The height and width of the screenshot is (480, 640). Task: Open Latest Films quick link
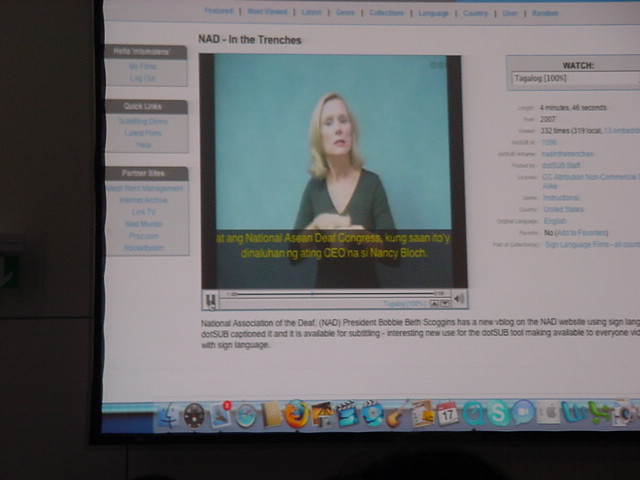pyautogui.click(x=143, y=133)
